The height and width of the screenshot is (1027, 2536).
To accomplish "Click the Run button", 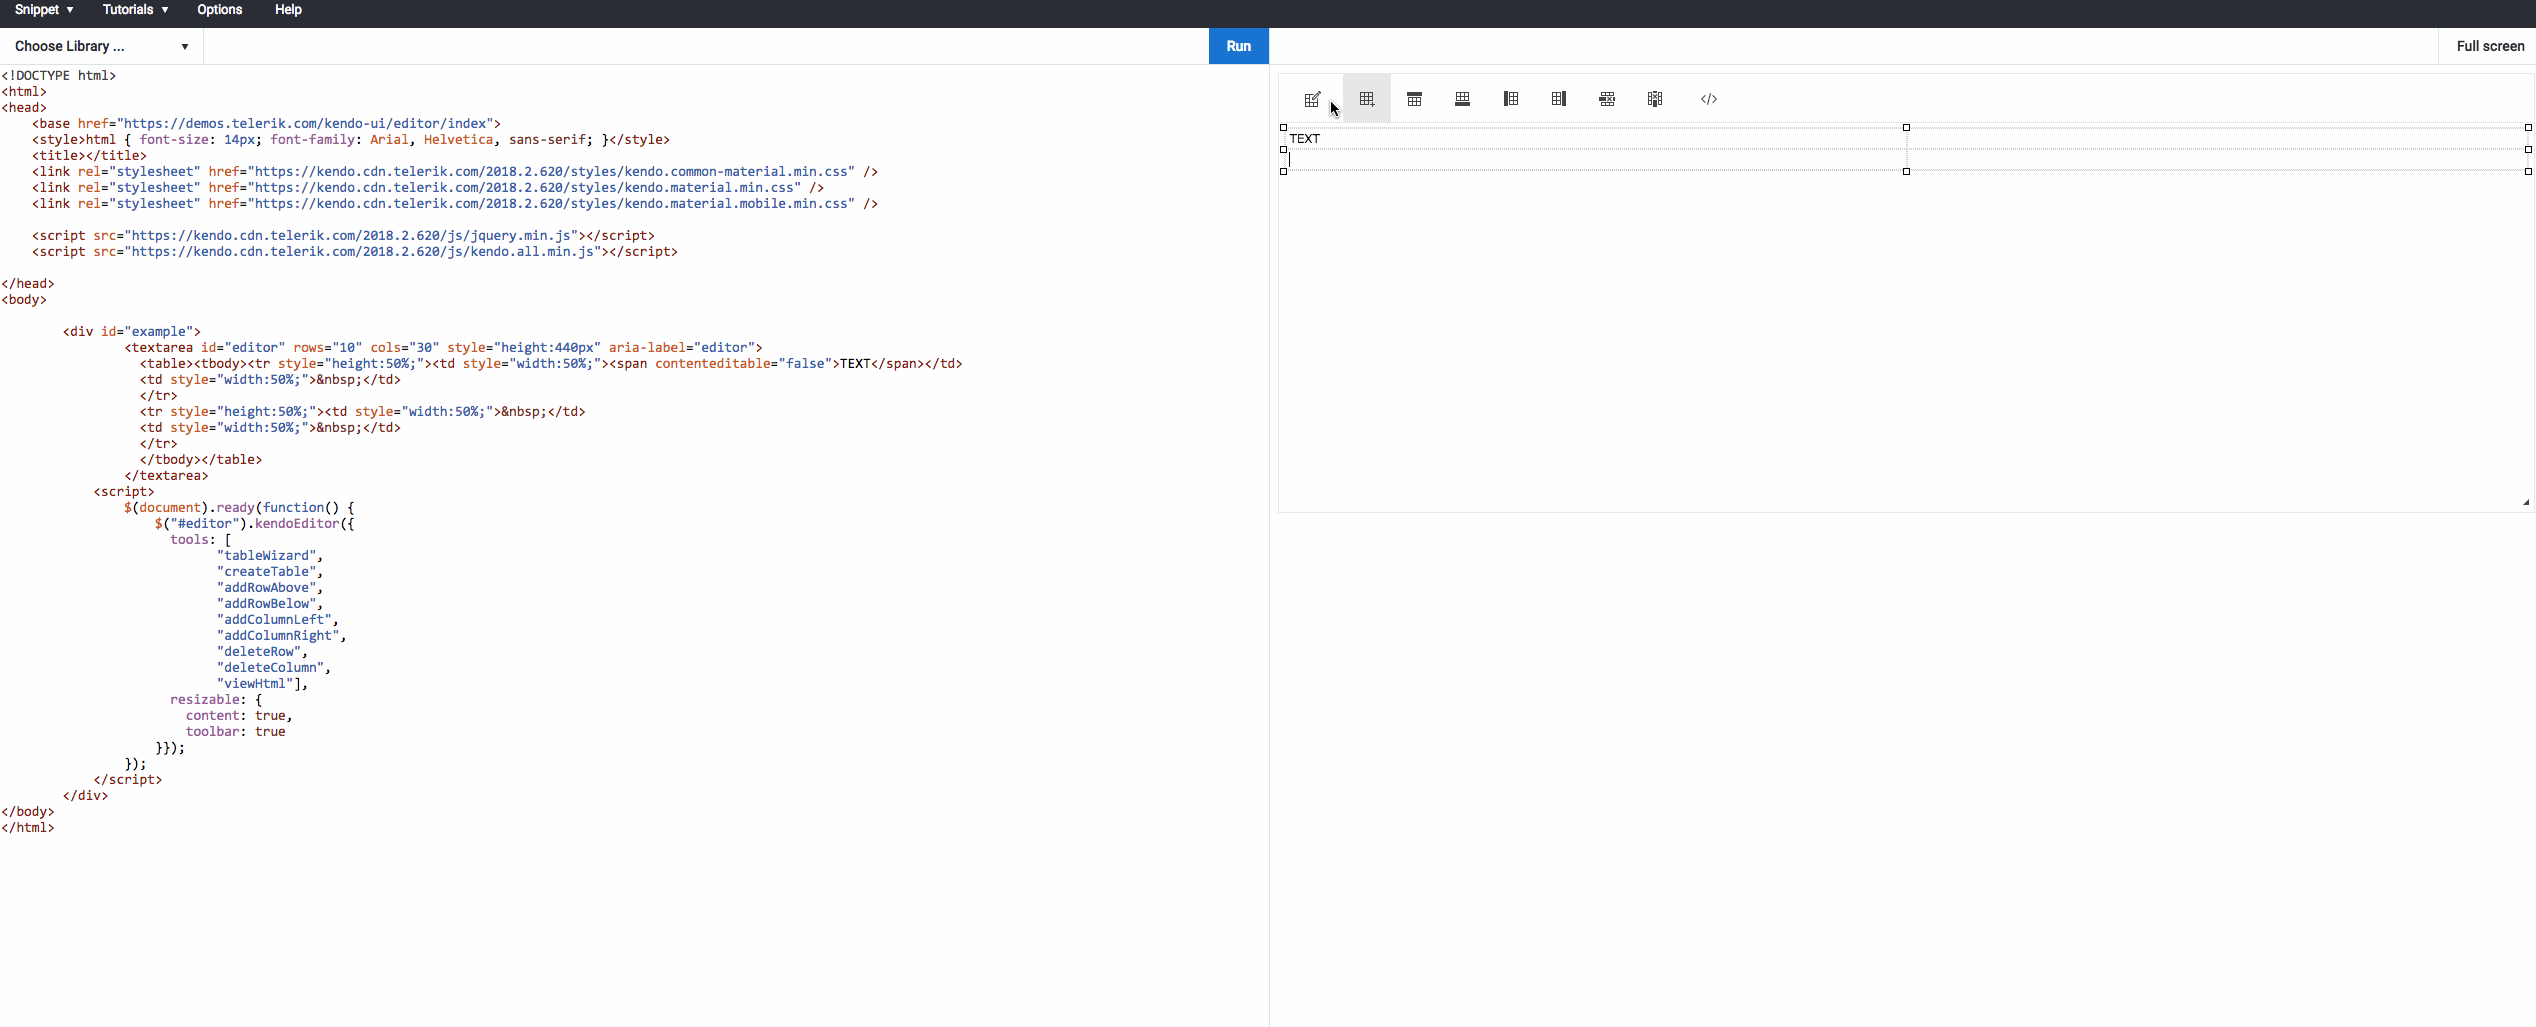I will (1238, 46).
